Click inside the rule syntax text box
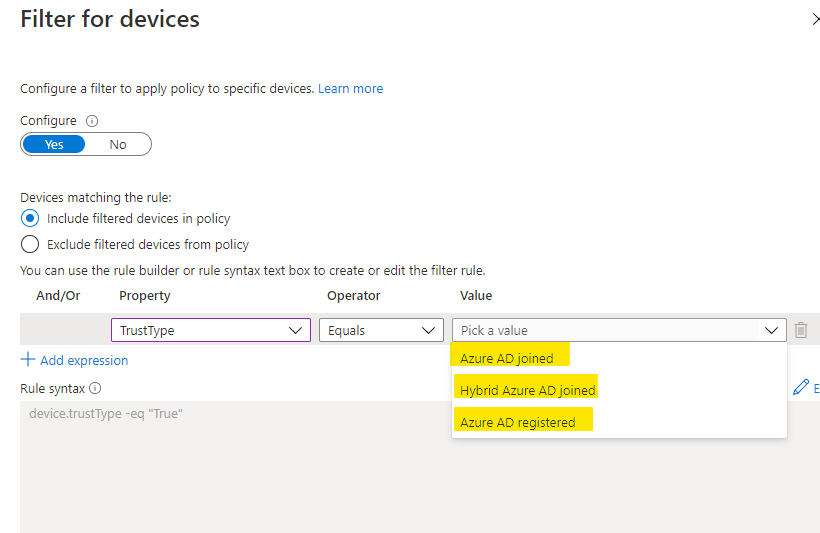 click(x=420, y=467)
